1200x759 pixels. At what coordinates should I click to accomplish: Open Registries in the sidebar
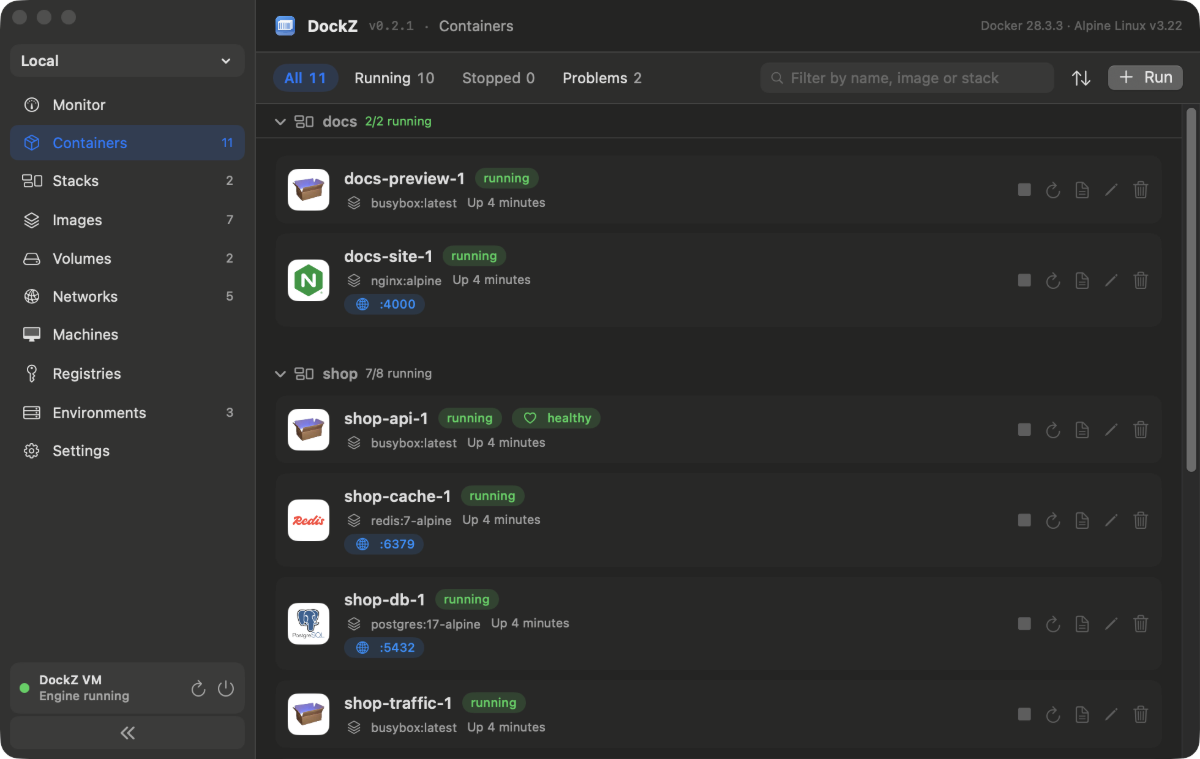pyautogui.click(x=127, y=374)
